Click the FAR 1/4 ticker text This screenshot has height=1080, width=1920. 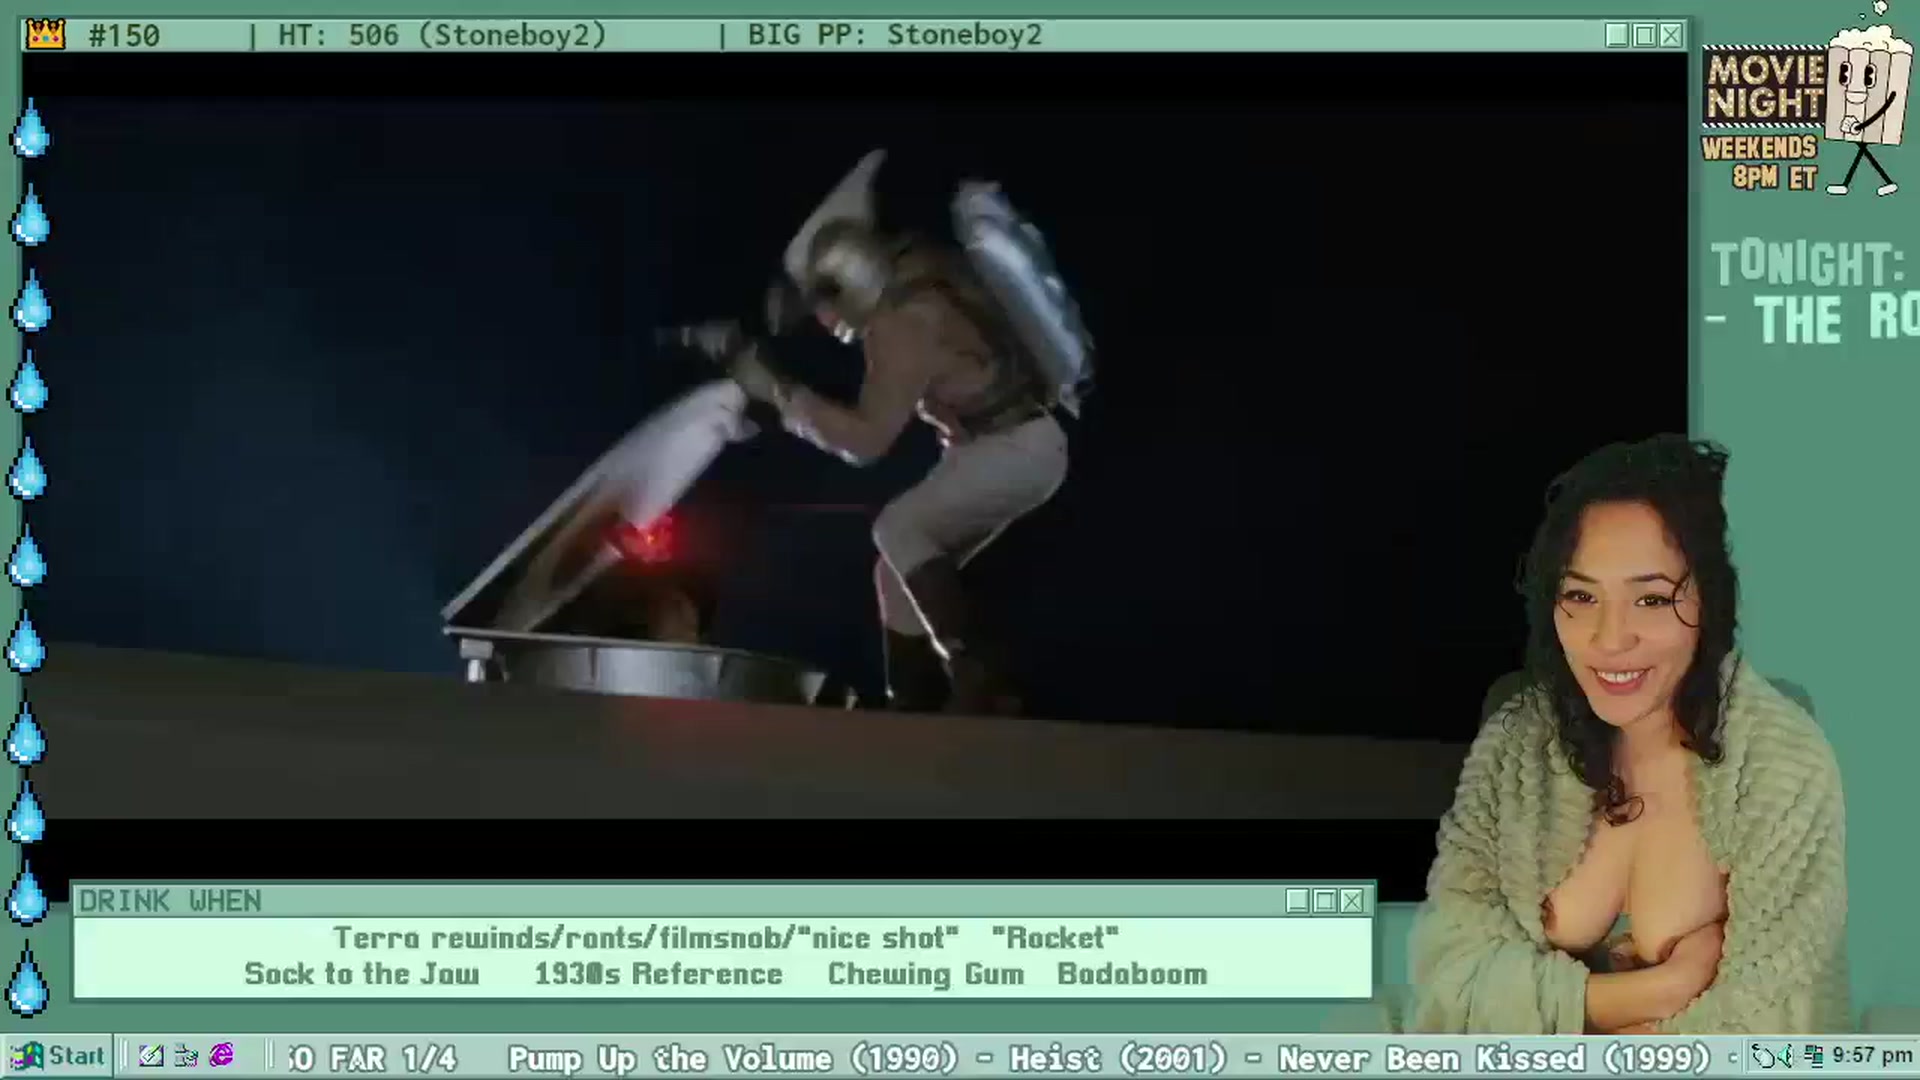point(393,1058)
